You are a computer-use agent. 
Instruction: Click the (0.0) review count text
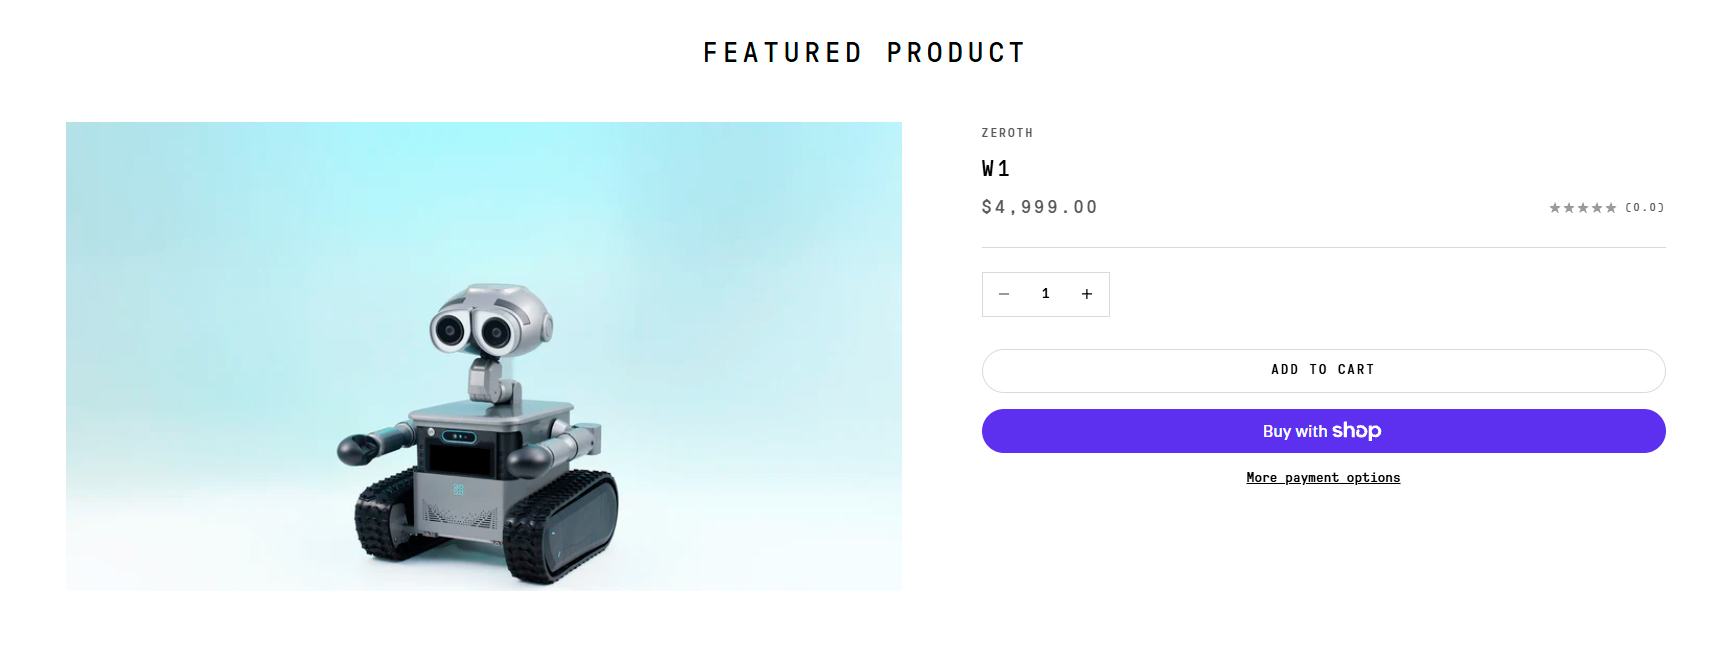pos(1643,208)
